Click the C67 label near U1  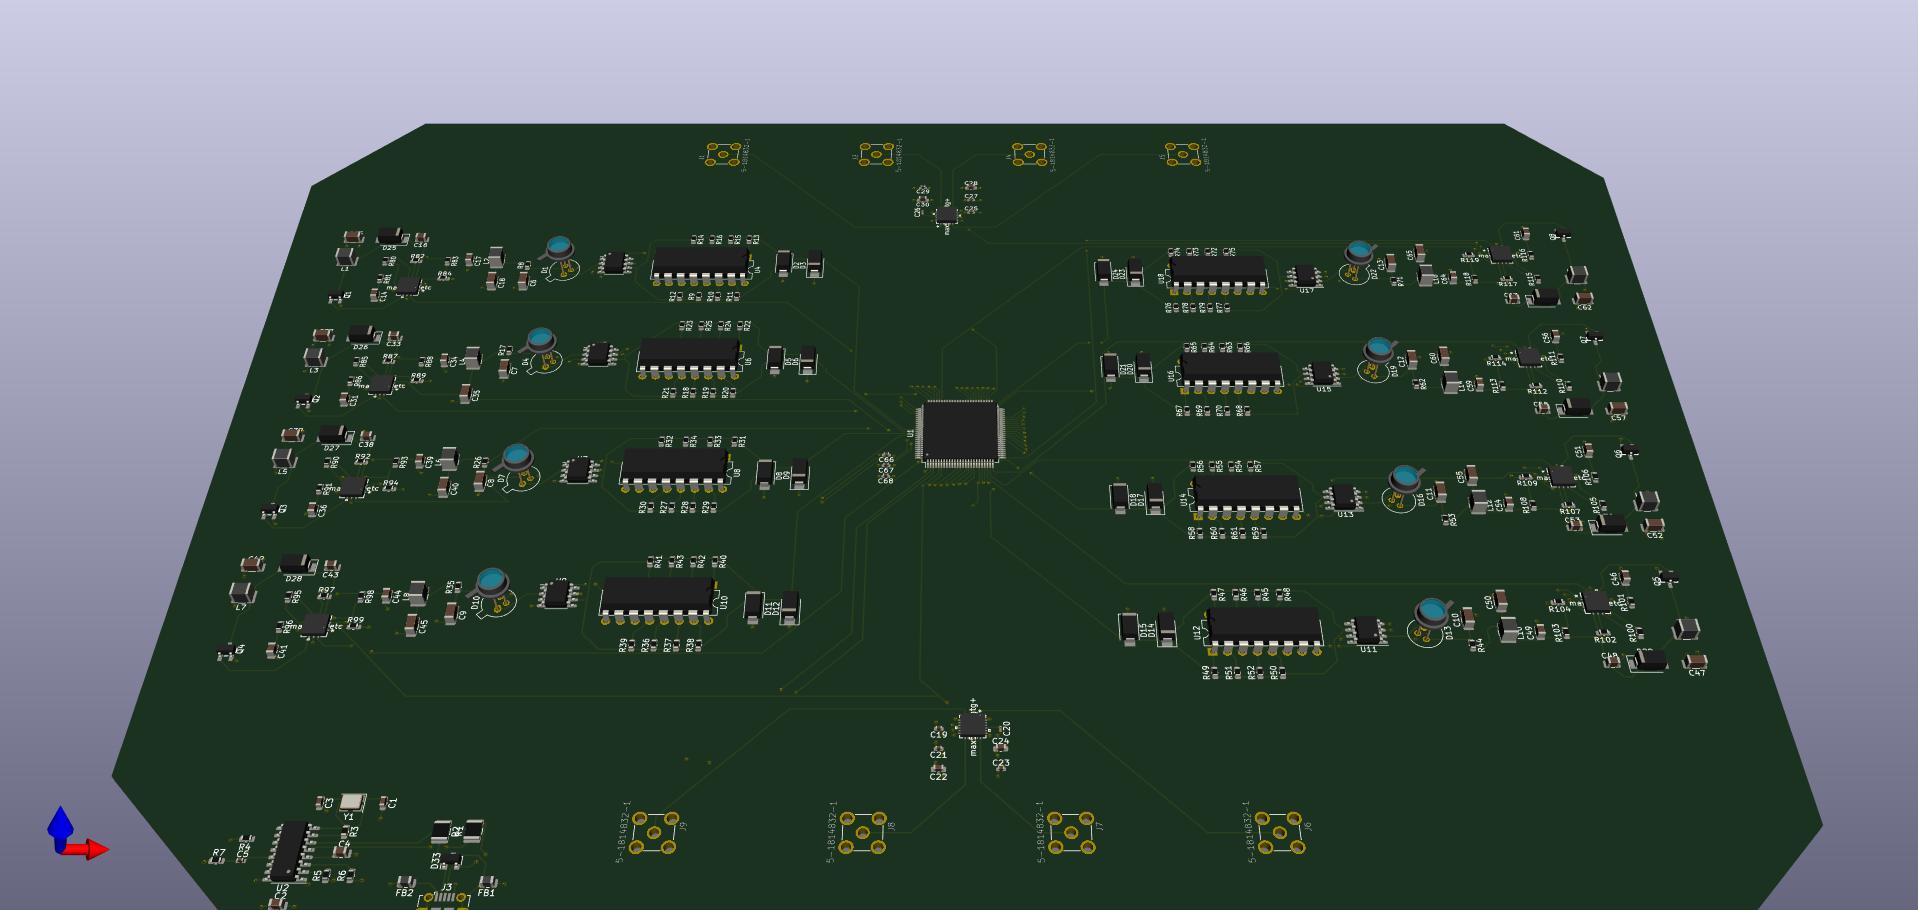coord(886,470)
